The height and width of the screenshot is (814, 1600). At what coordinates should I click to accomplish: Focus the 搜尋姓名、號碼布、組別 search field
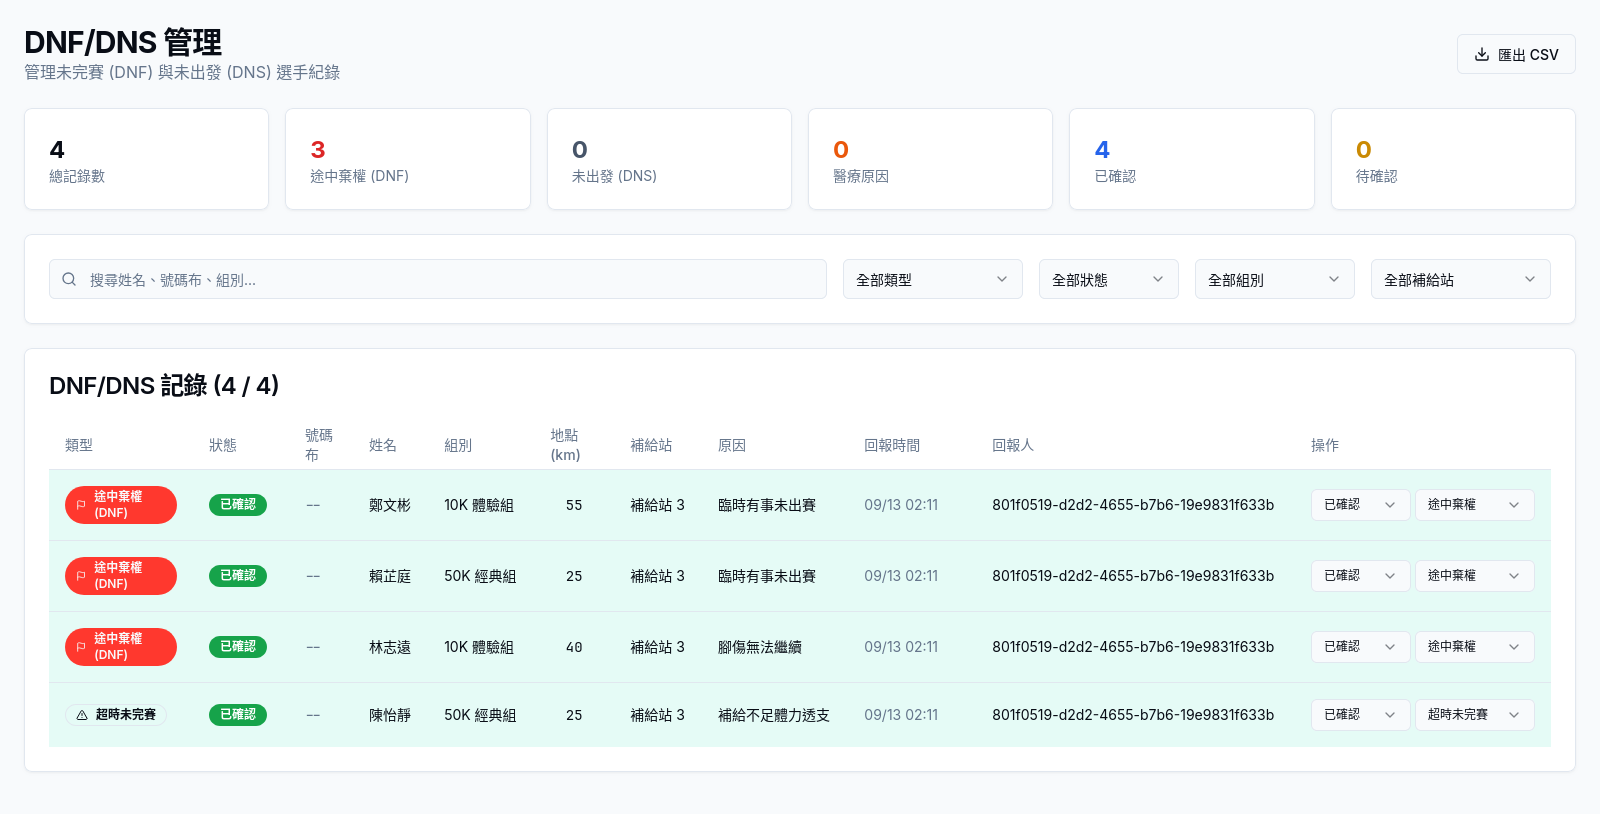pos(438,279)
